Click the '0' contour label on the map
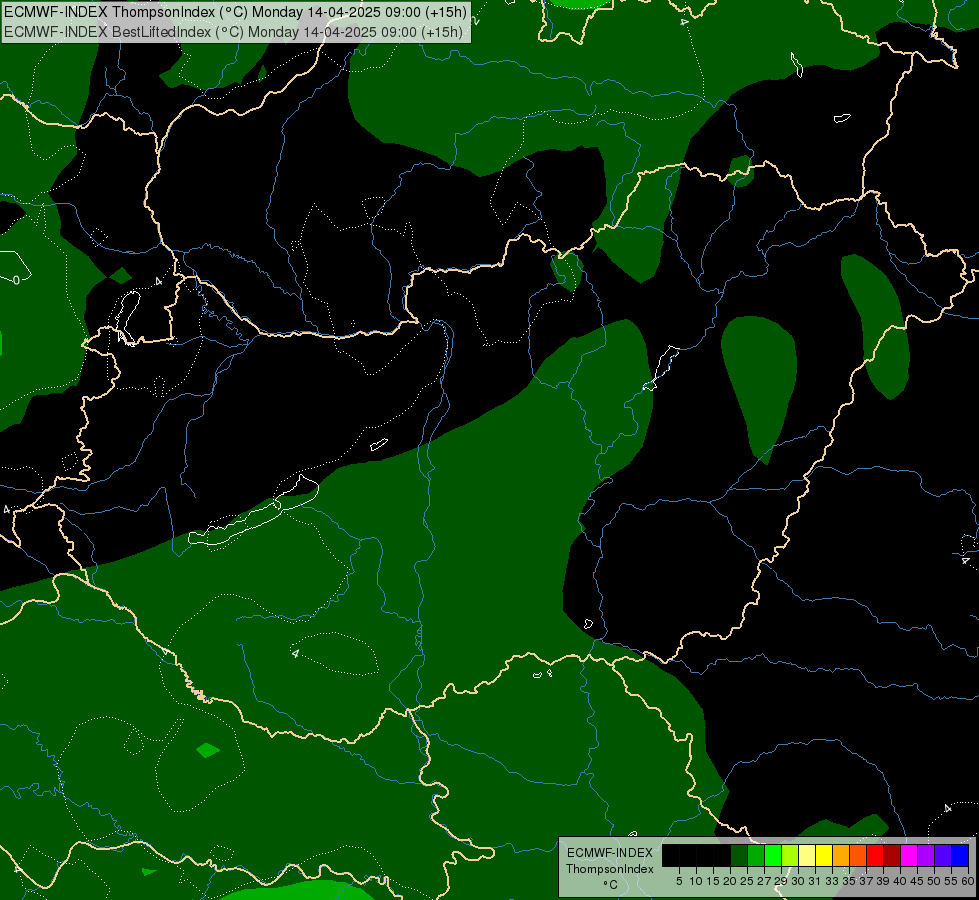The height and width of the screenshot is (900, 979). pyautogui.click(x=16, y=280)
